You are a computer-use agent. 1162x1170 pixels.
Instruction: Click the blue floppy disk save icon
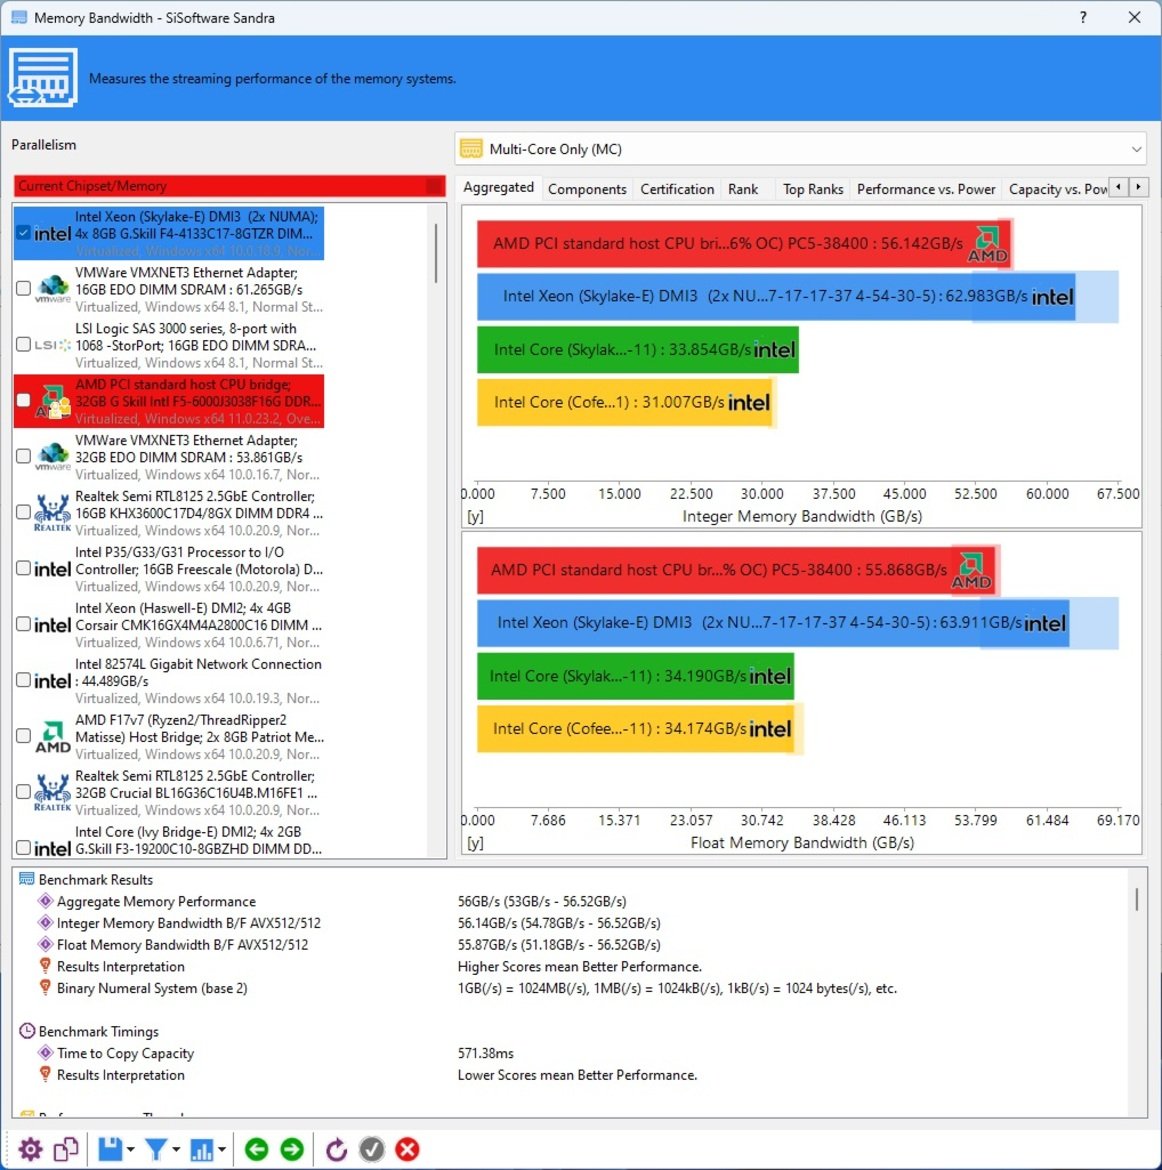coord(110,1149)
